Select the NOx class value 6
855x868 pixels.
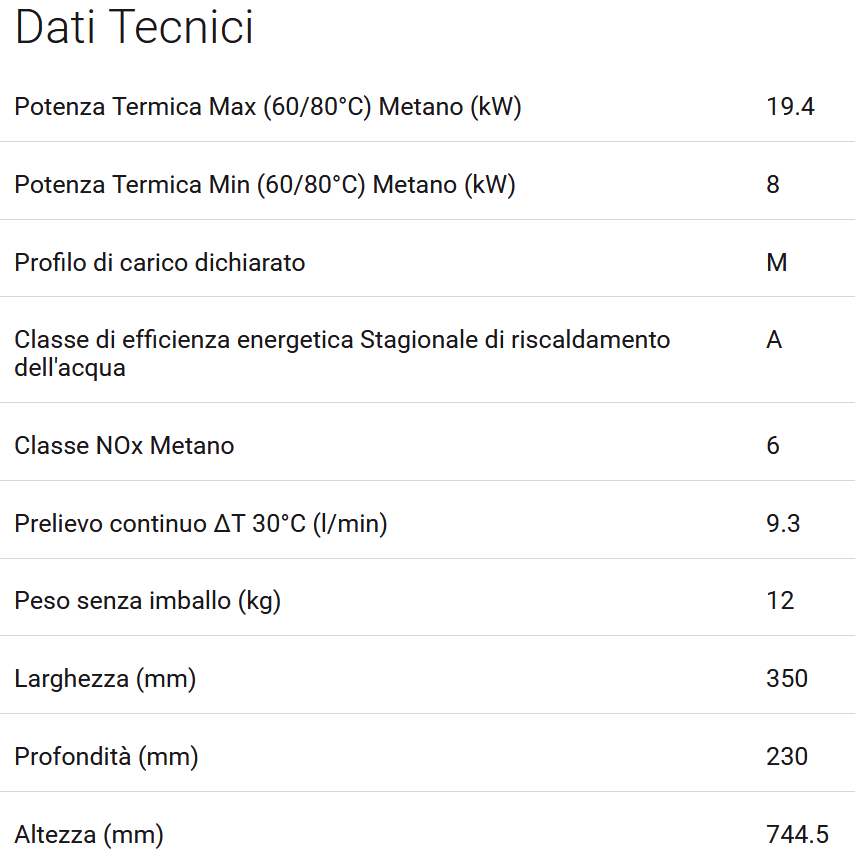point(773,445)
